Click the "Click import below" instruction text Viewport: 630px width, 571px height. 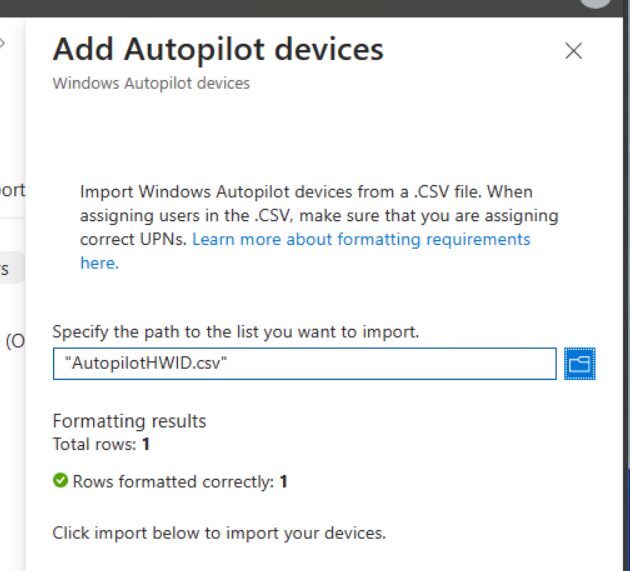tap(219, 533)
